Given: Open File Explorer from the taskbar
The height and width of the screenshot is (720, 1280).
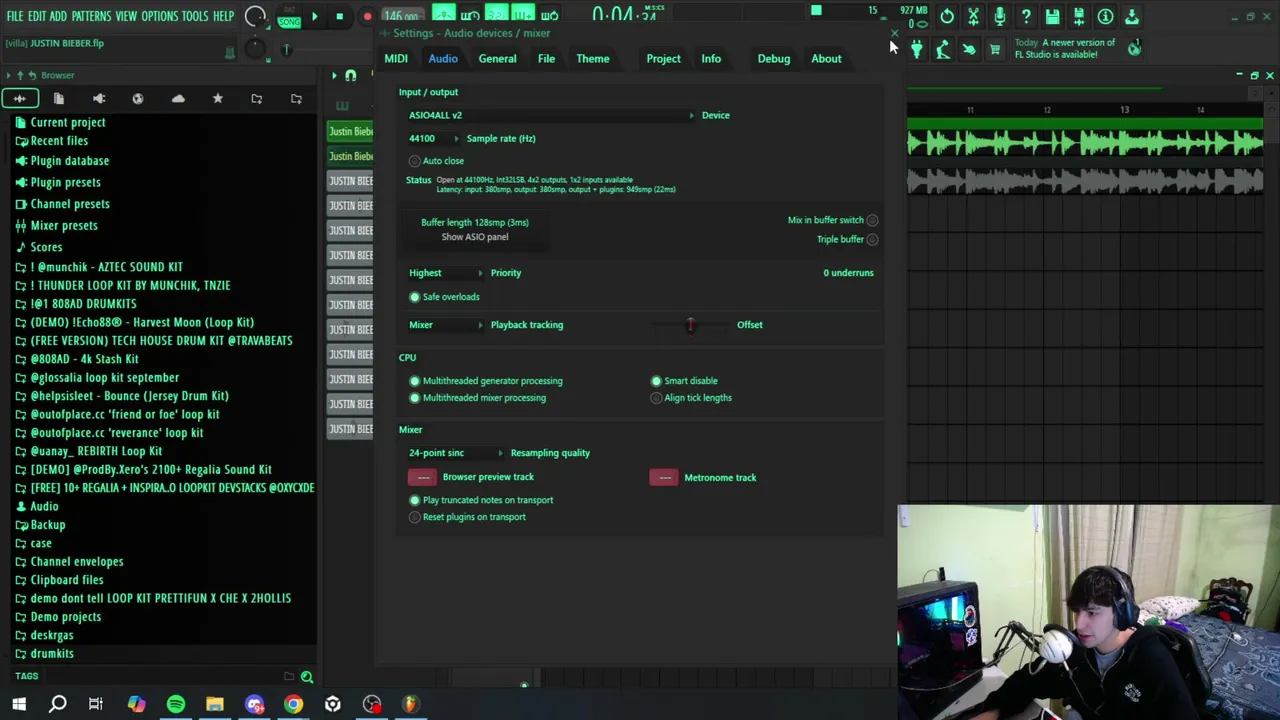Looking at the screenshot, I should 214,704.
